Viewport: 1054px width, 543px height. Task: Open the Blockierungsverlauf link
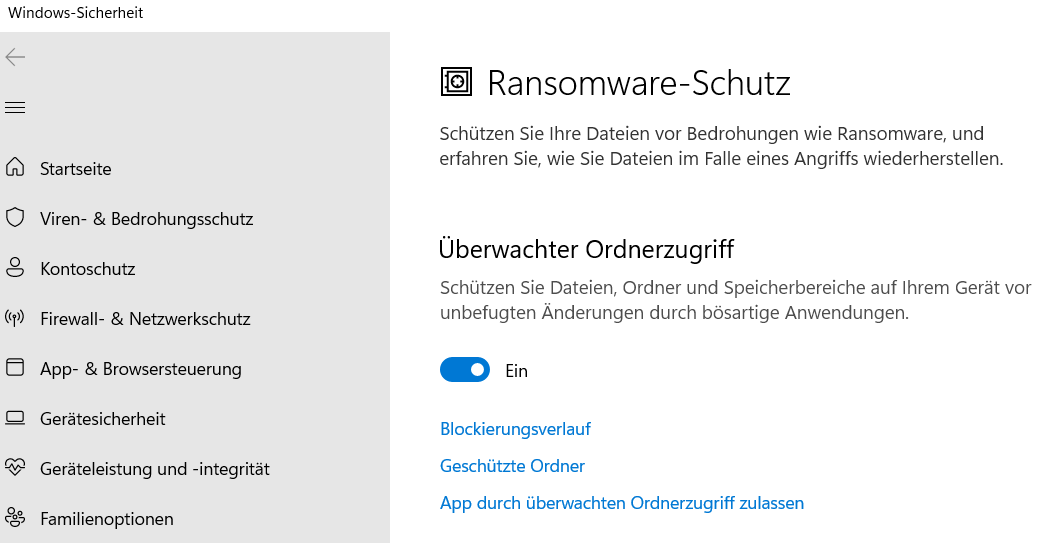coord(515,429)
